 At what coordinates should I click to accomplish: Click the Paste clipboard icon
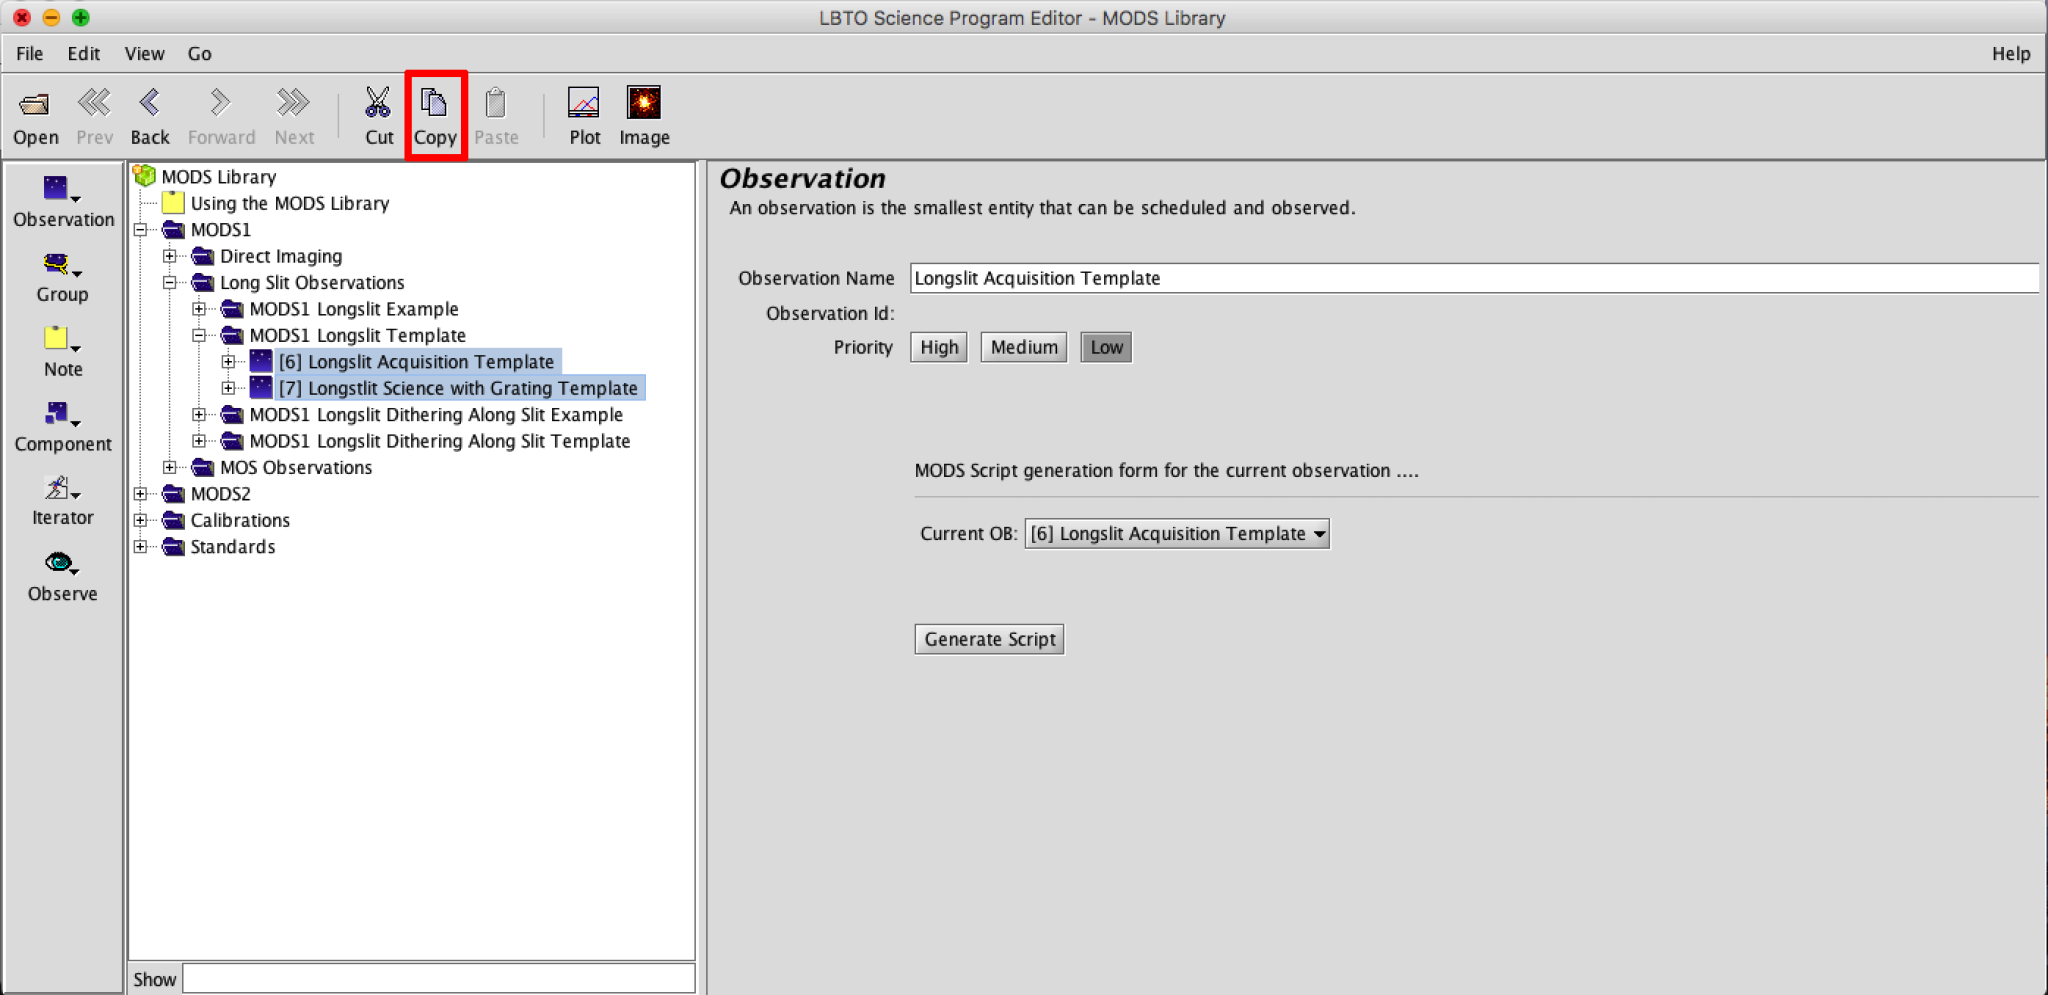(x=495, y=103)
